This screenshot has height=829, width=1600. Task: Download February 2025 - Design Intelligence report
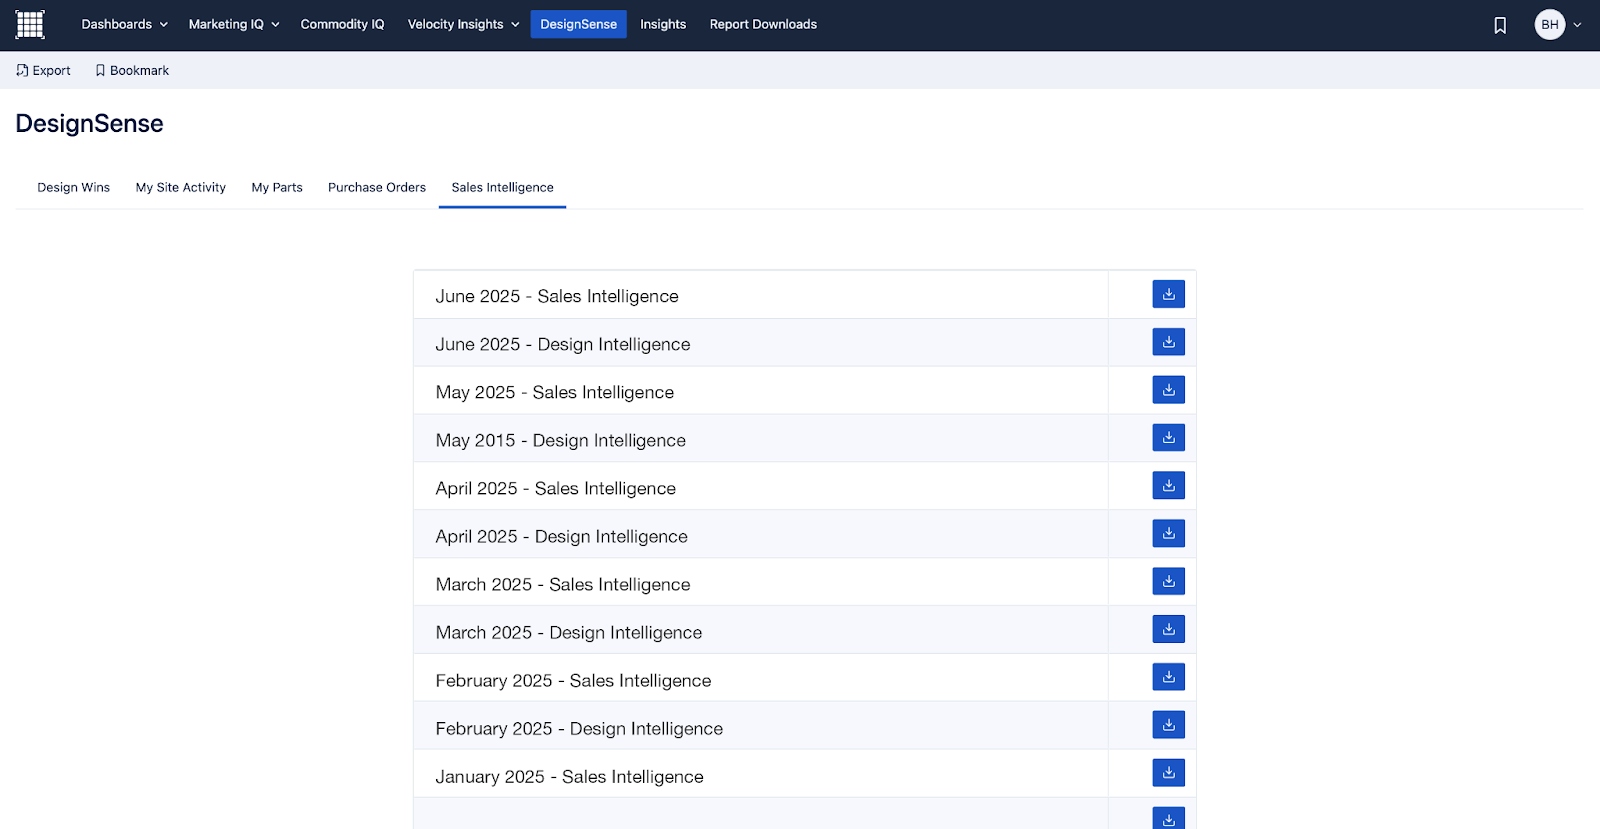(1168, 726)
